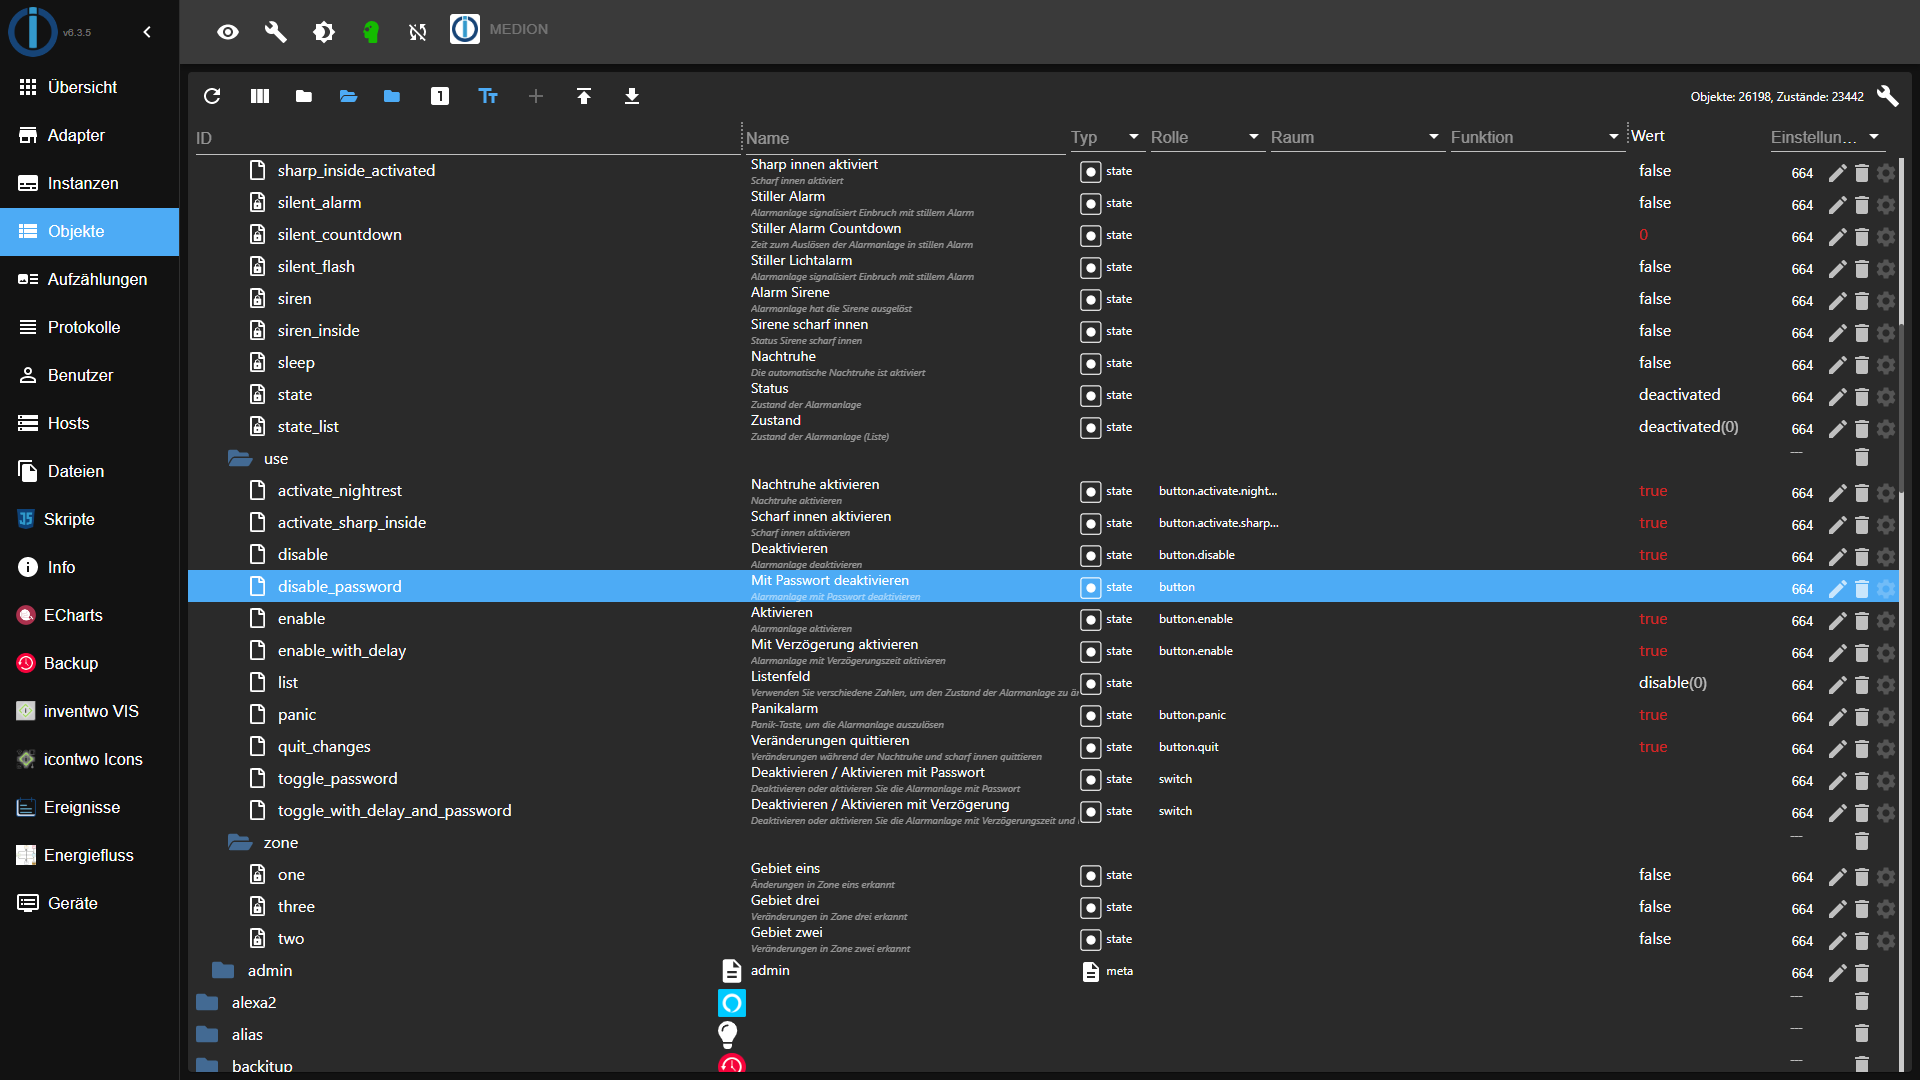Toggle visibility eye icon in top bar

[x=228, y=32]
